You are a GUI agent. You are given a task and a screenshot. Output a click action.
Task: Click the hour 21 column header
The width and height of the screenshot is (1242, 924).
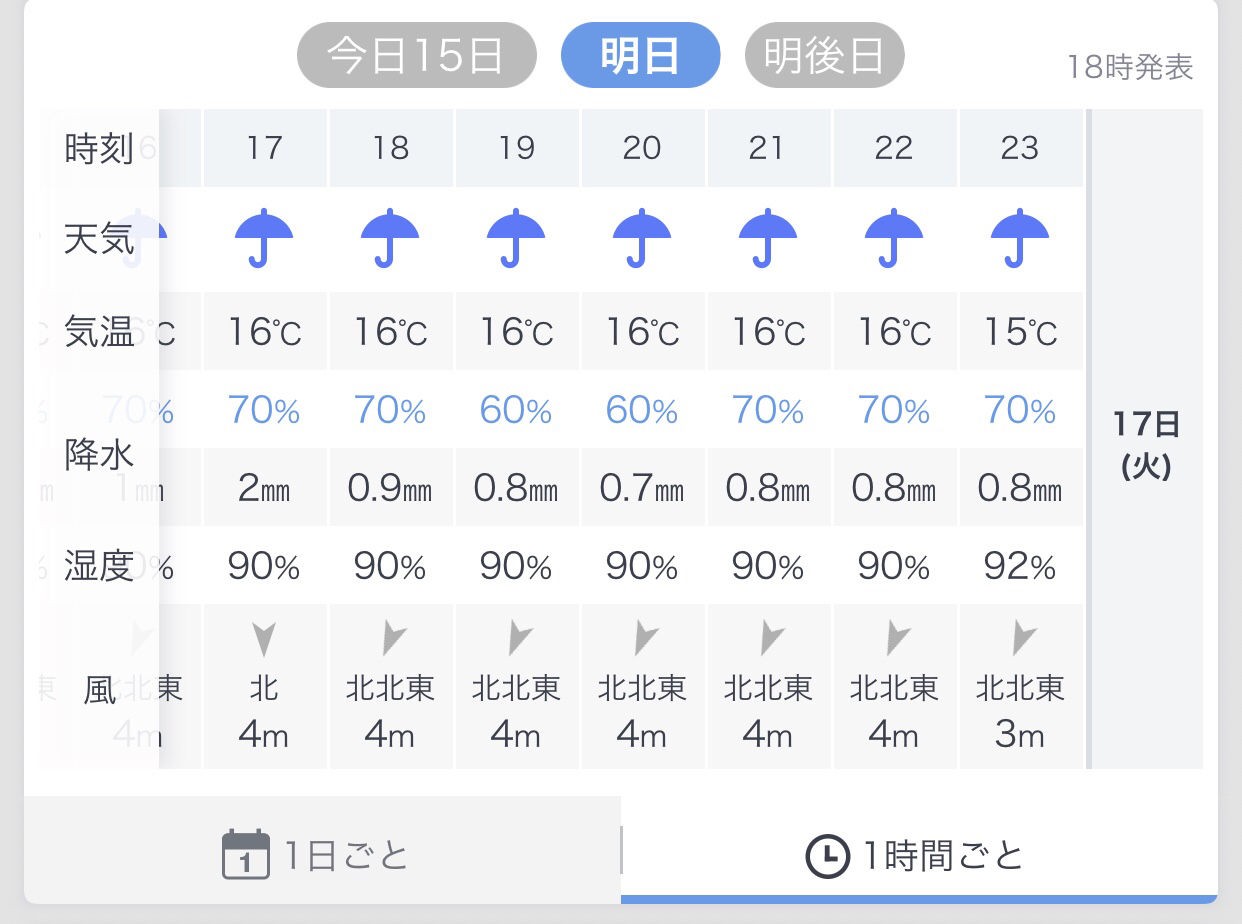[768, 148]
